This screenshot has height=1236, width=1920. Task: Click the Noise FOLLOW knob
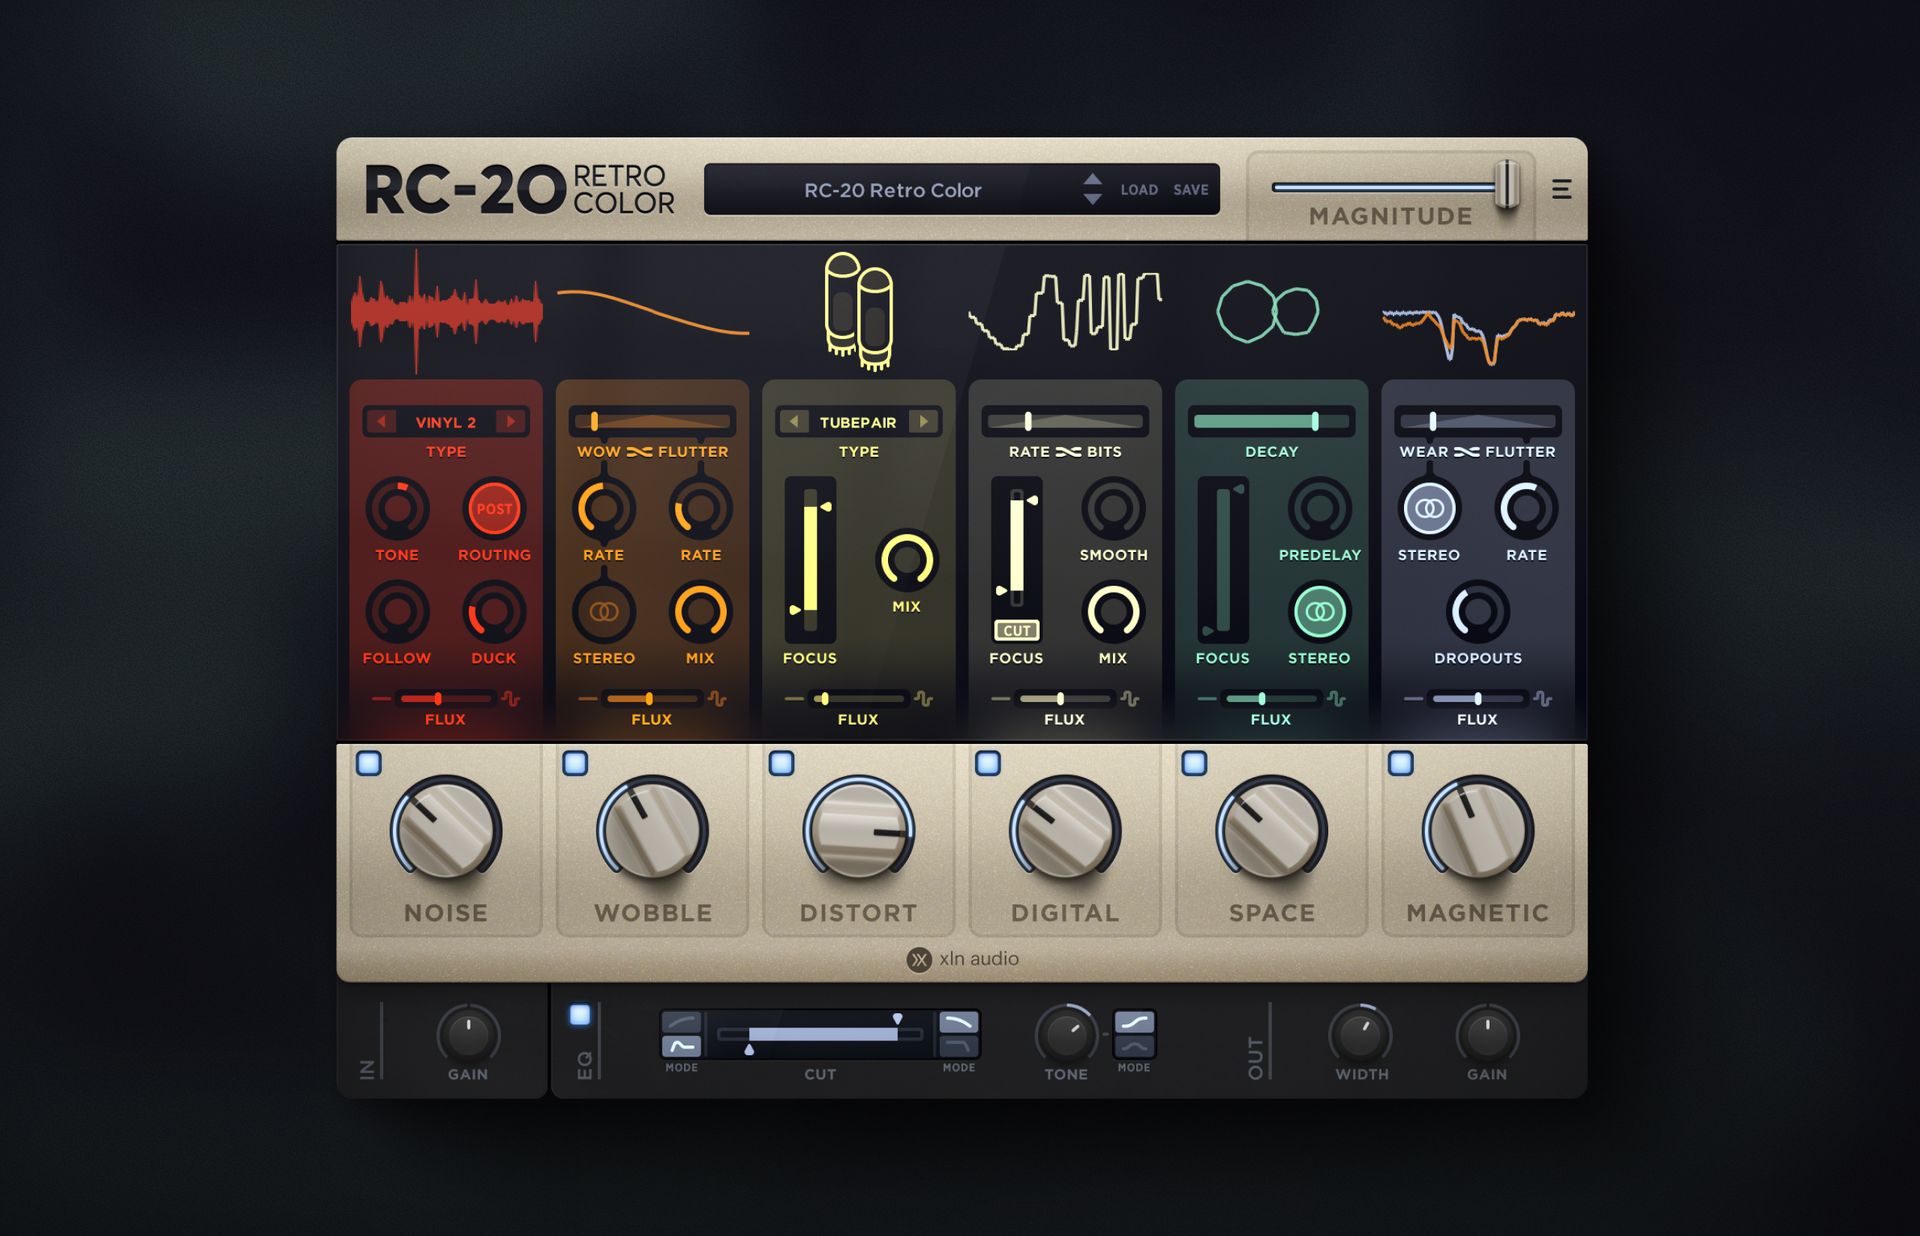coord(397,611)
